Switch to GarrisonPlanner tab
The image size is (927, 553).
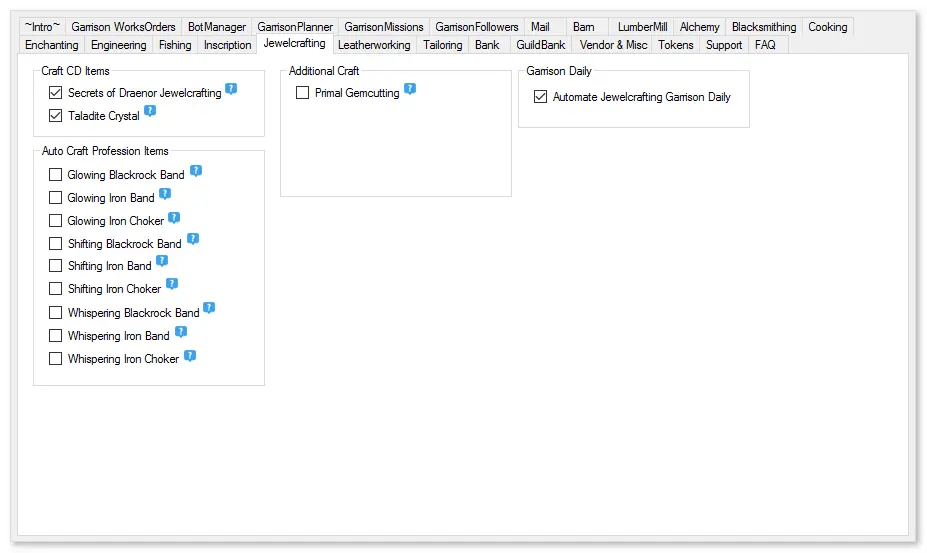[294, 27]
